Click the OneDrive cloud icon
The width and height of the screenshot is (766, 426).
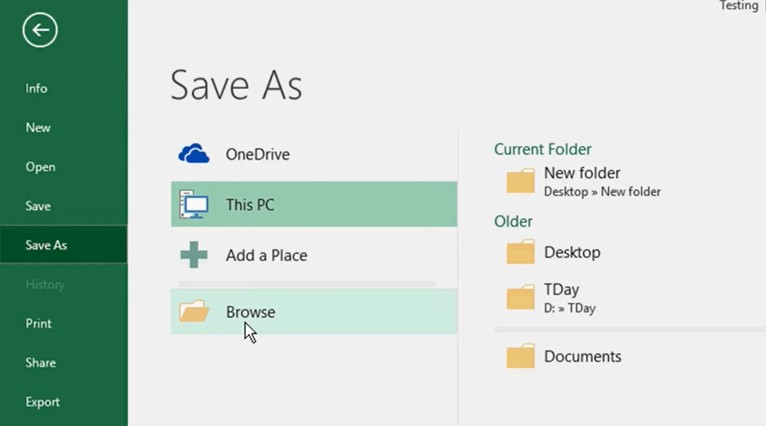point(194,153)
